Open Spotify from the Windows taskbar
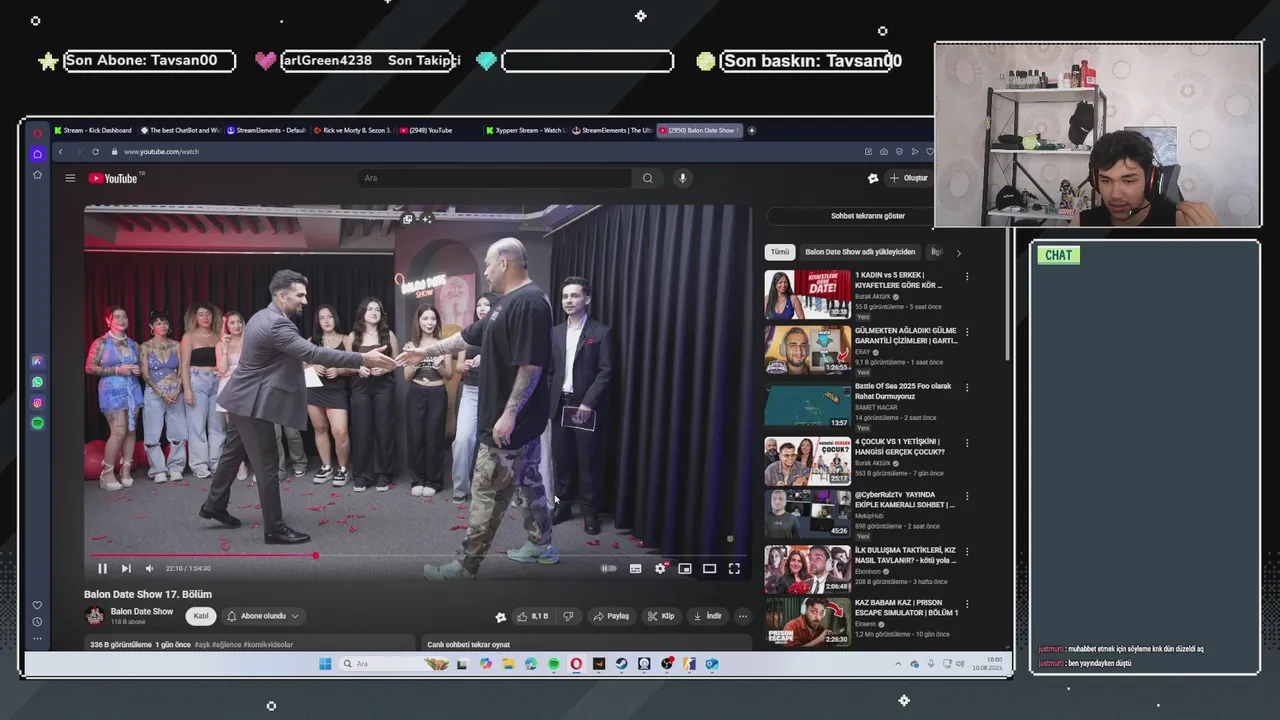The image size is (1280, 720). (553, 664)
